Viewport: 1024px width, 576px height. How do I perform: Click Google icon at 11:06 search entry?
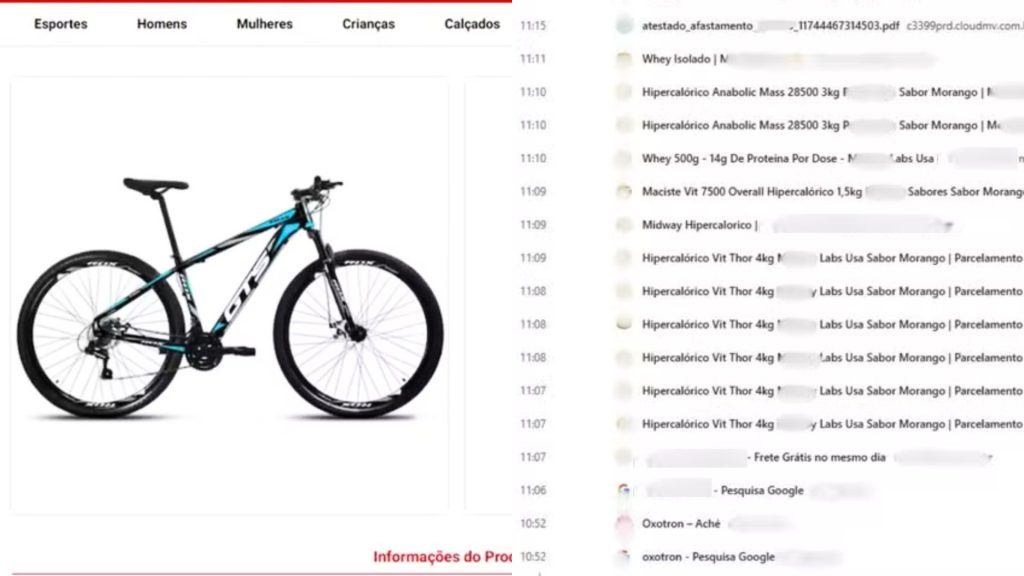pos(624,490)
